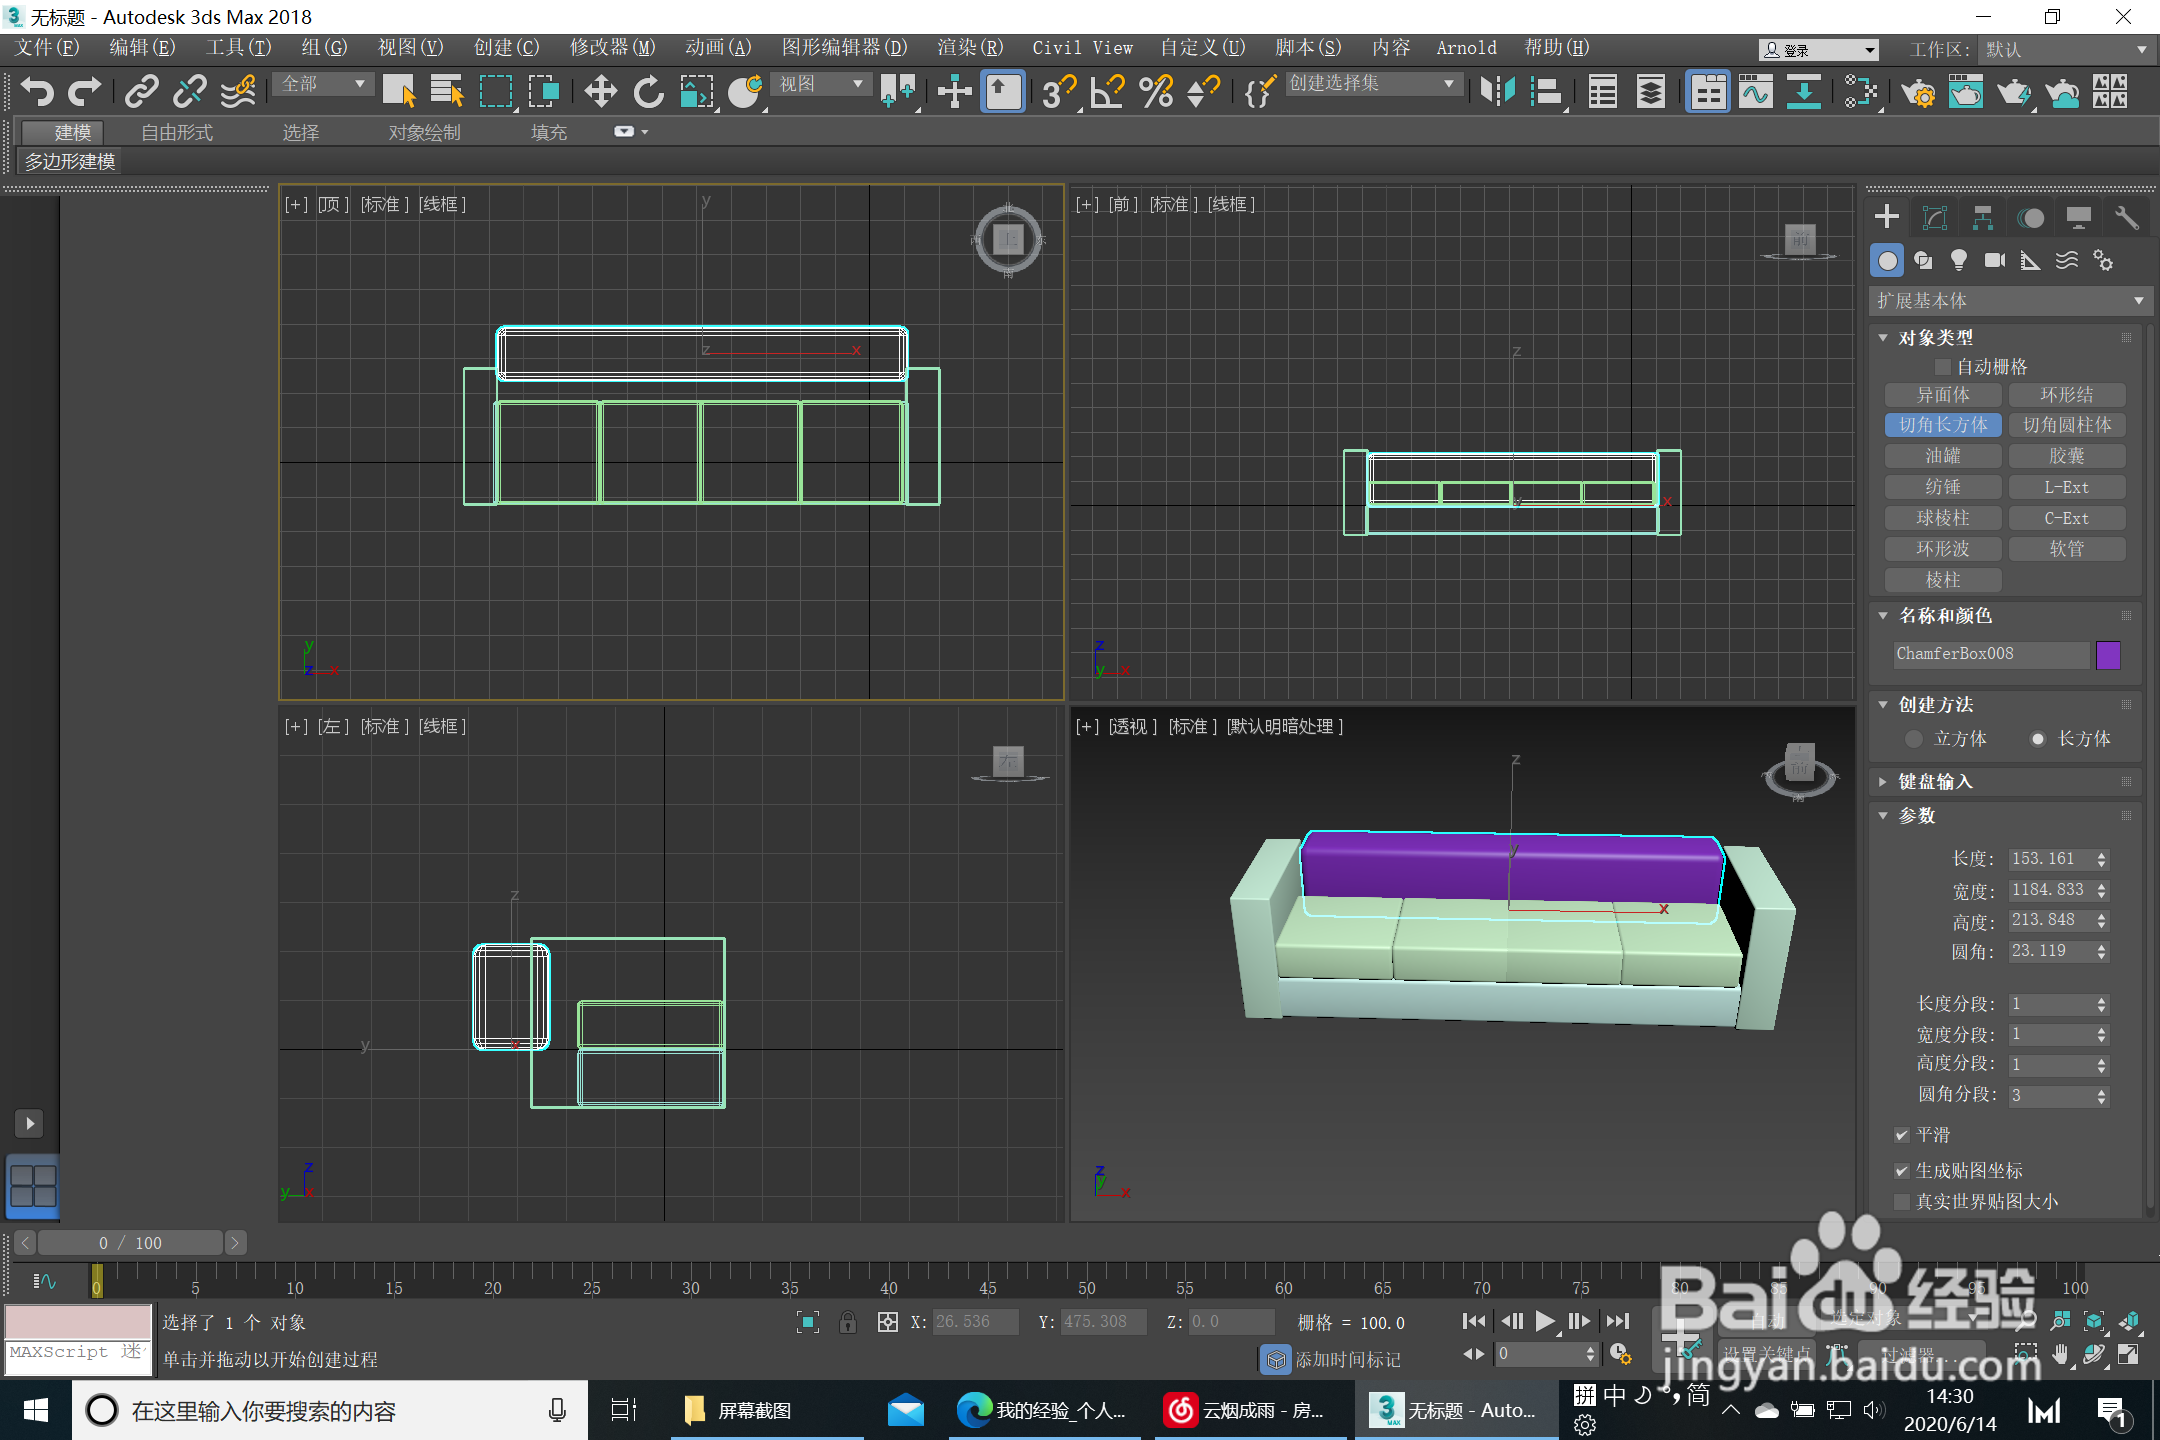Screen dimensions: 2160x1440
Task: Open the Modify panel tab icon
Action: click(x=1935, y=218)
